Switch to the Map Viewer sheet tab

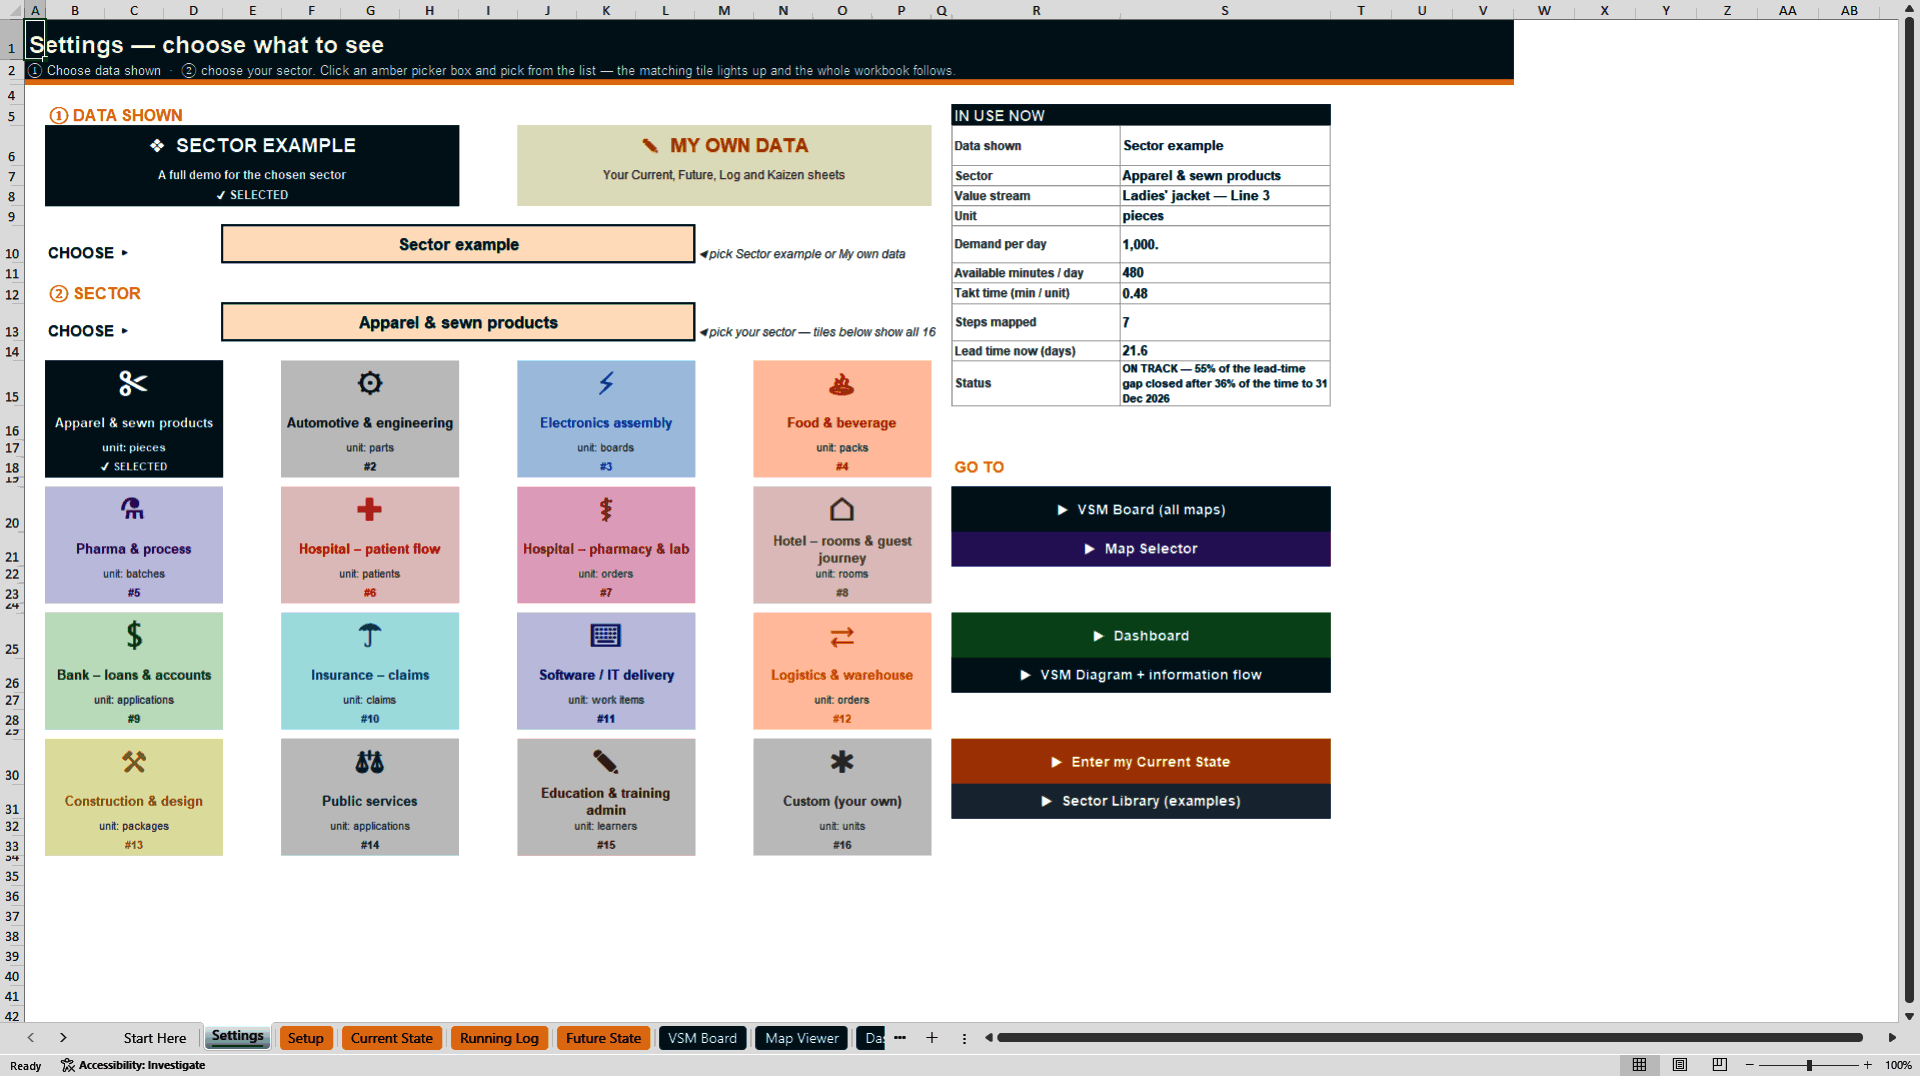[x=802, y=1038]
